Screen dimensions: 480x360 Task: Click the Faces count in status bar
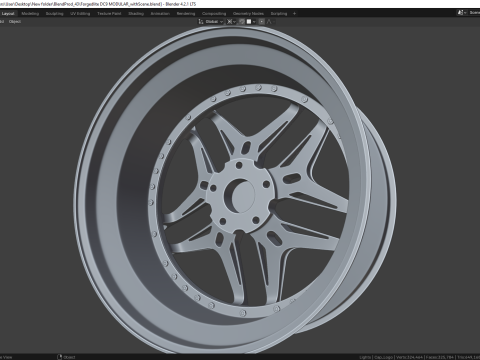click(x=440, y=357)
